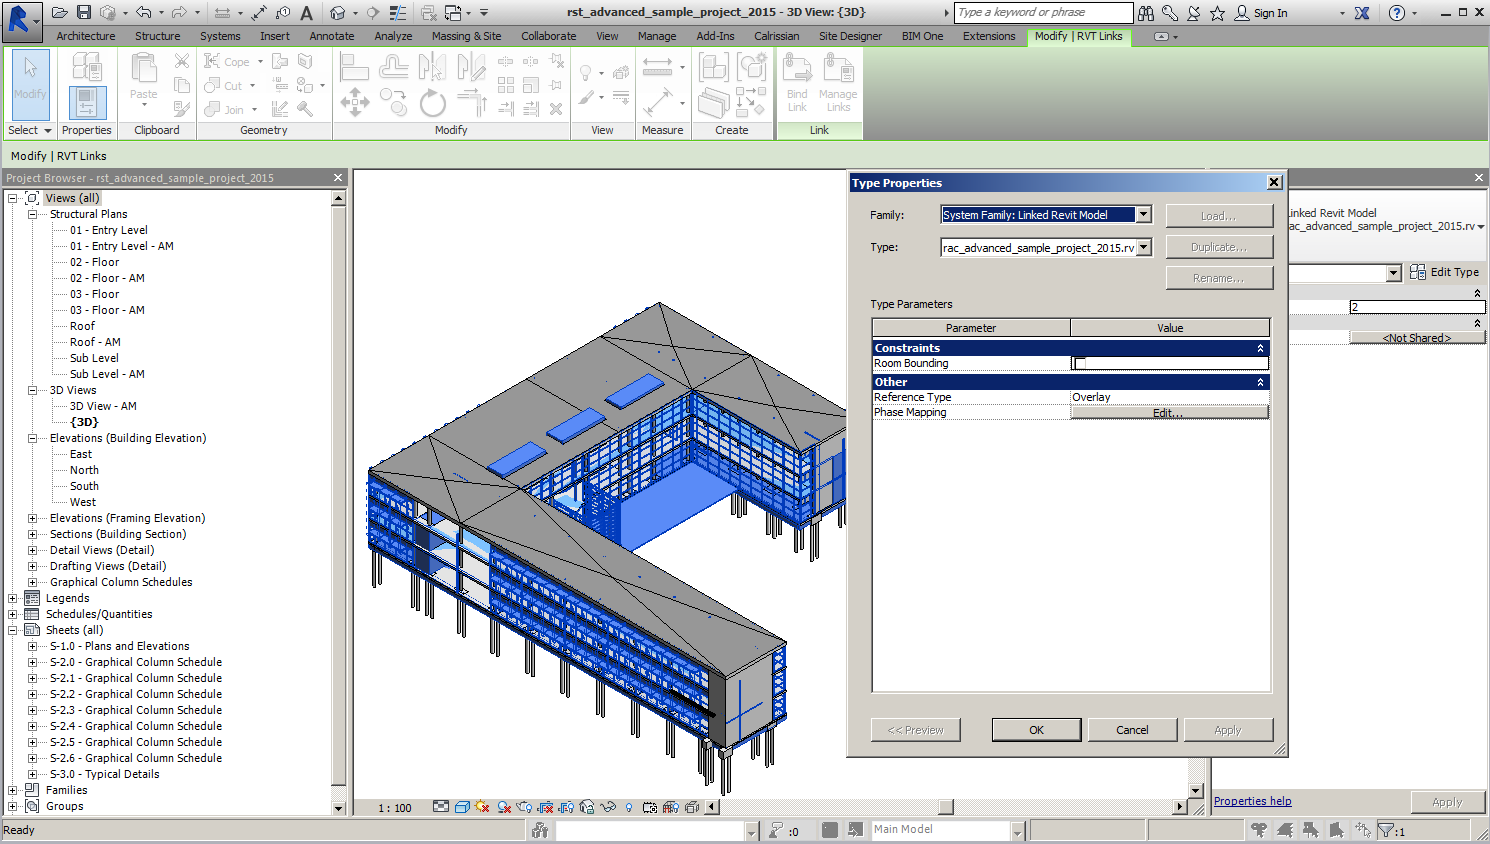Select sheet S-3.0 - Typical Details
The height and width of the screenshot is (844, 1490).
[104, 774]
